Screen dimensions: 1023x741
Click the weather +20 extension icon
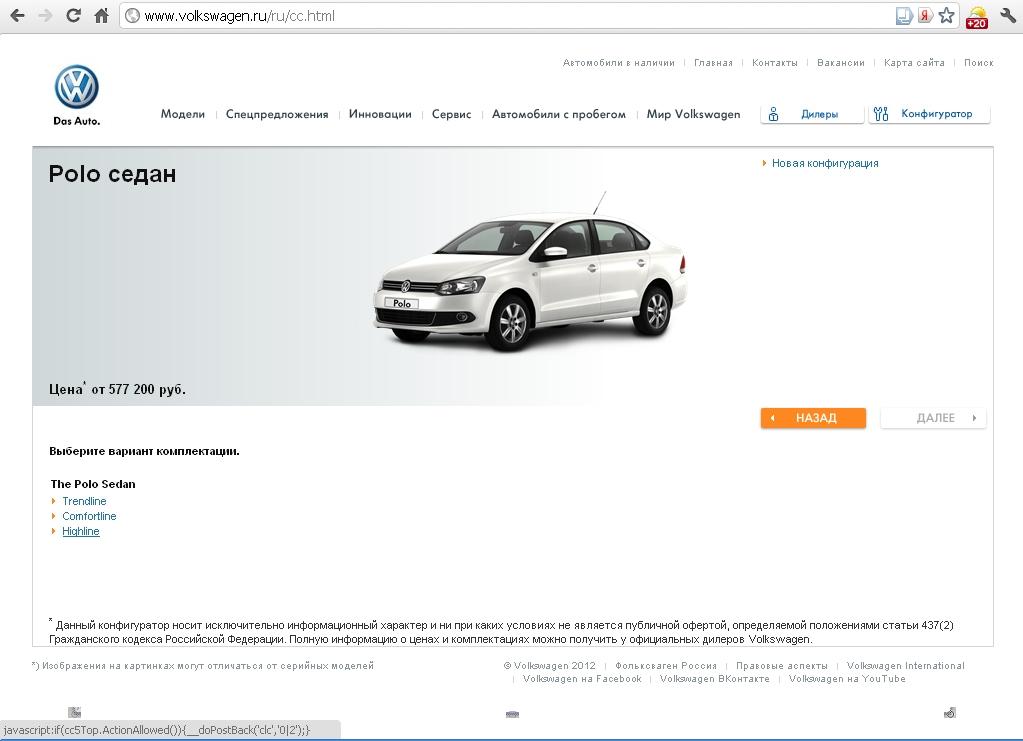976,17
